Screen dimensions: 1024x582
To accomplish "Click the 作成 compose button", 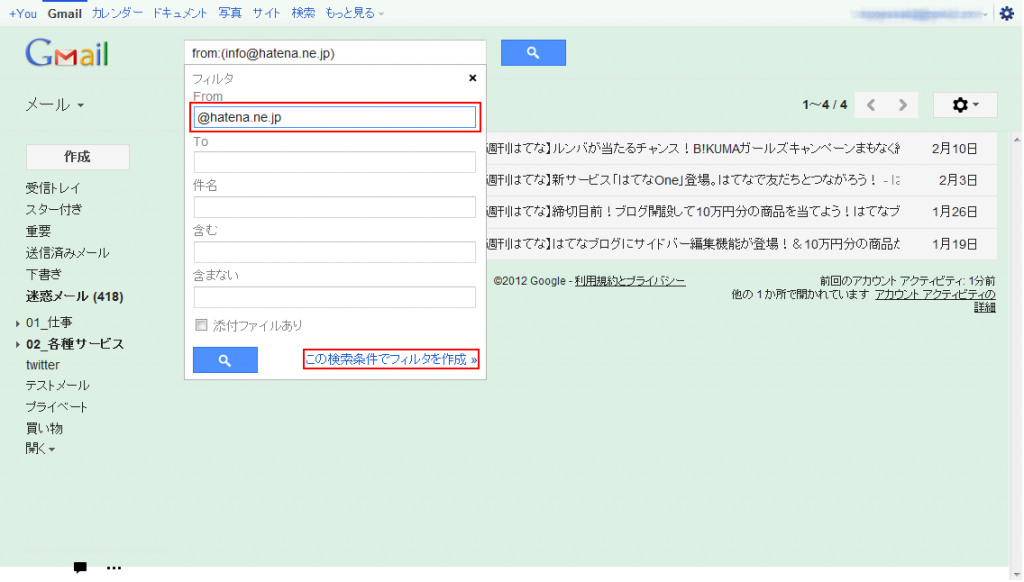I will tap(77, 157).
